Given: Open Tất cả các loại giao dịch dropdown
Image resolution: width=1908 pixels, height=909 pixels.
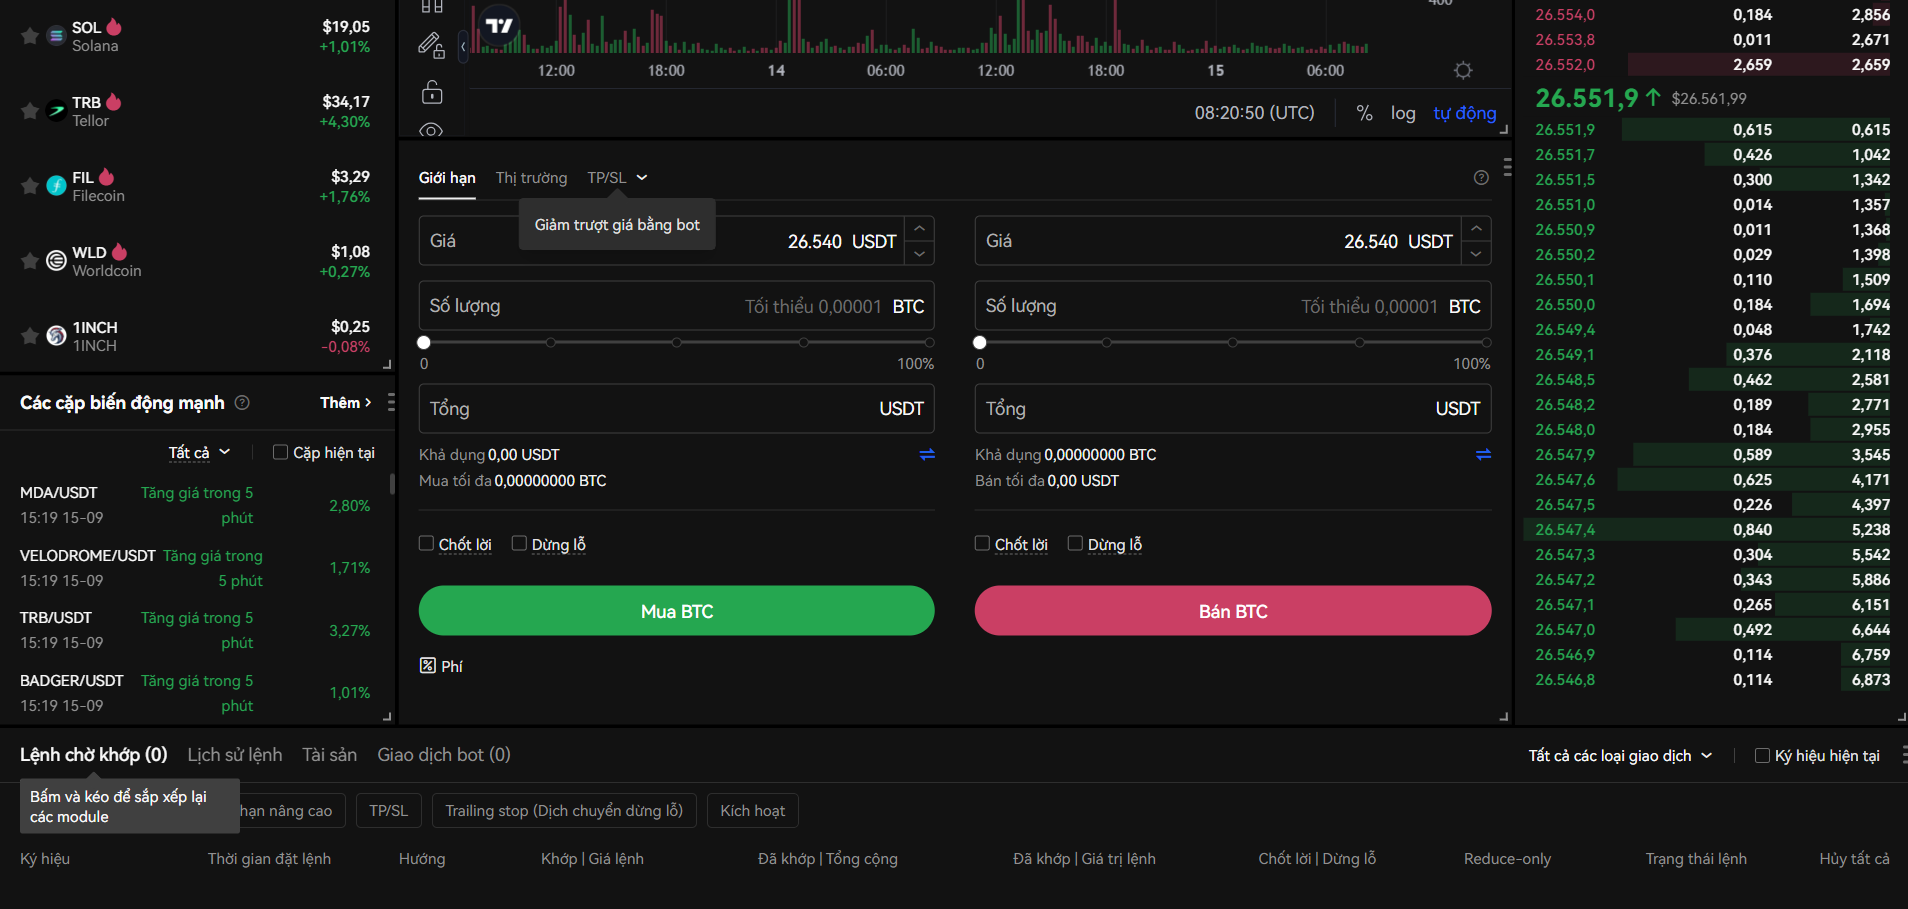Looking at the screenshot, I should point(1620,755).
